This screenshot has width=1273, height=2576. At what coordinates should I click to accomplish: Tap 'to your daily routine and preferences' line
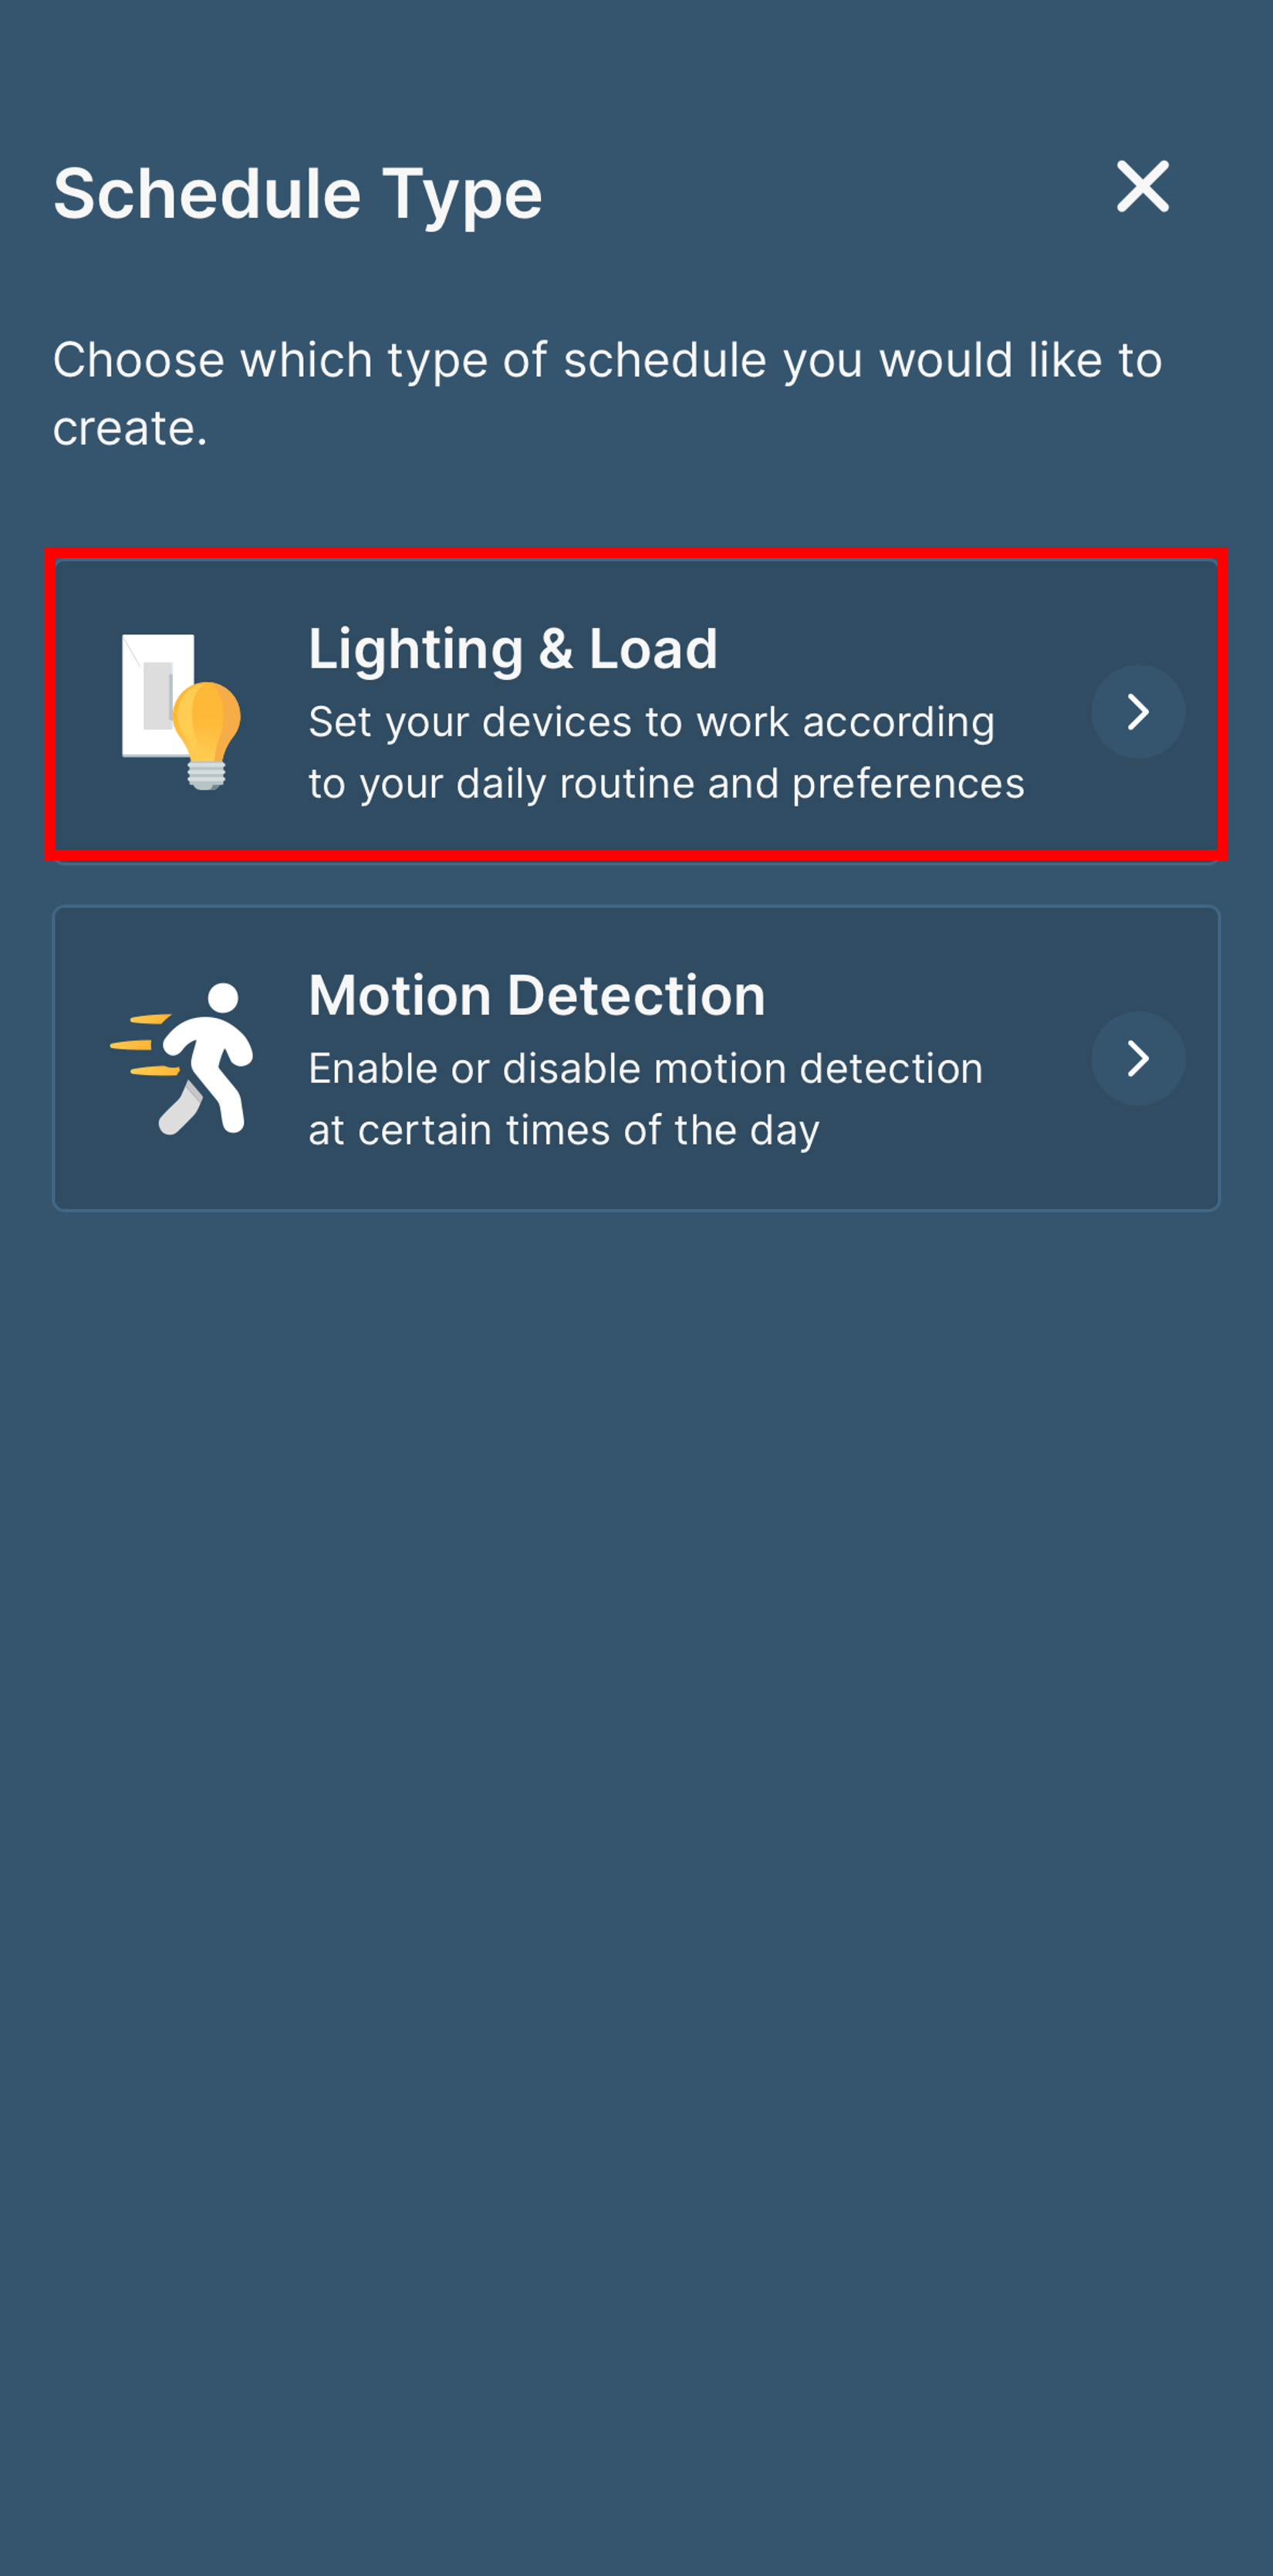point(666,784)
